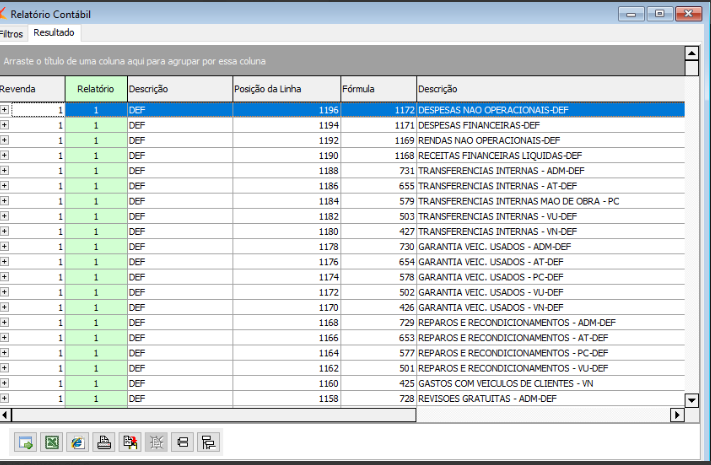Click the expand tree hierarchy icon
Screen dimensions: 711x465
(209, 442)
